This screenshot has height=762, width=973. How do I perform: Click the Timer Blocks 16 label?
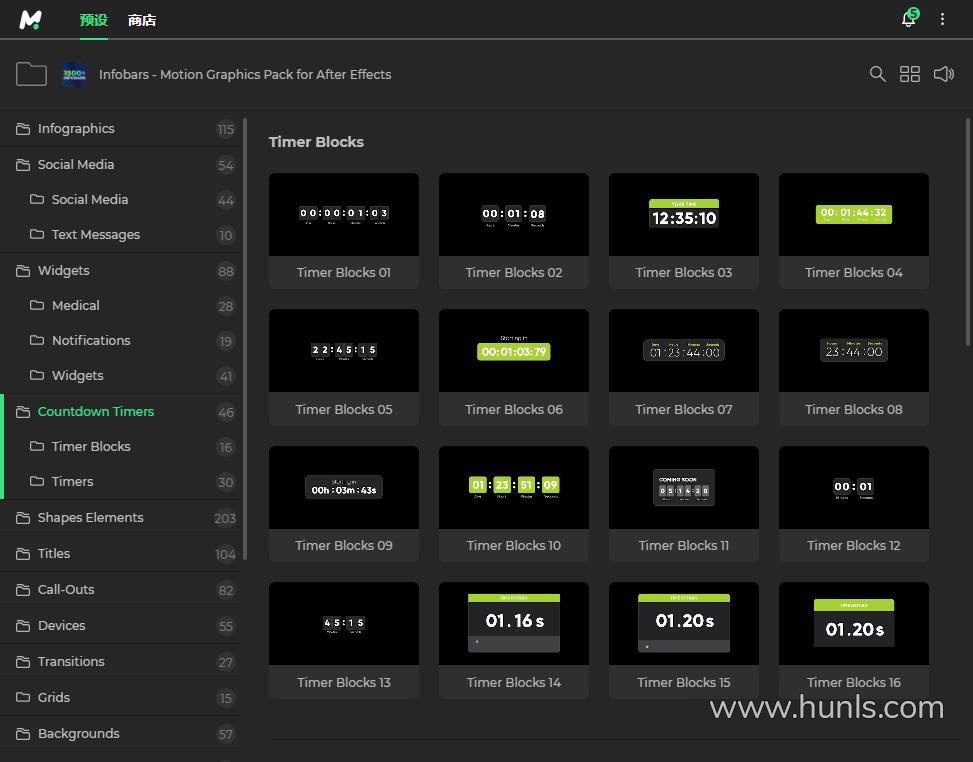click(x=854, y=683)
